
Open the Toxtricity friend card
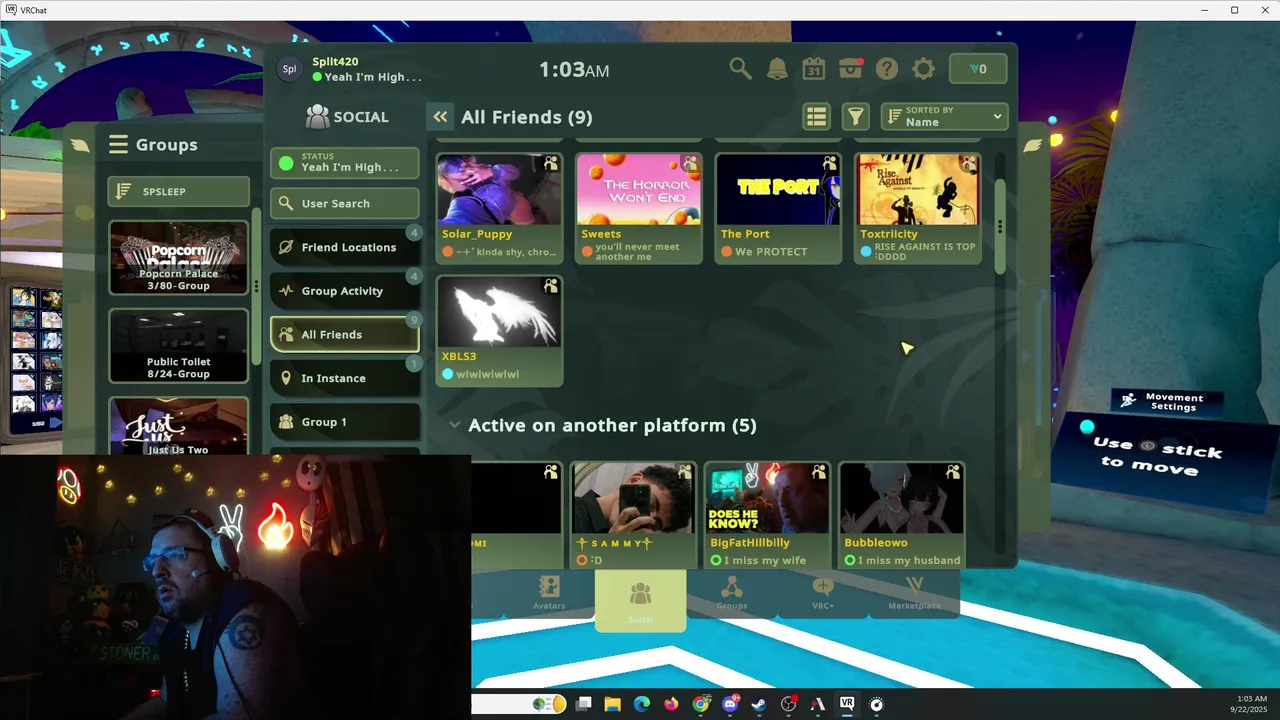coord(918,208)
